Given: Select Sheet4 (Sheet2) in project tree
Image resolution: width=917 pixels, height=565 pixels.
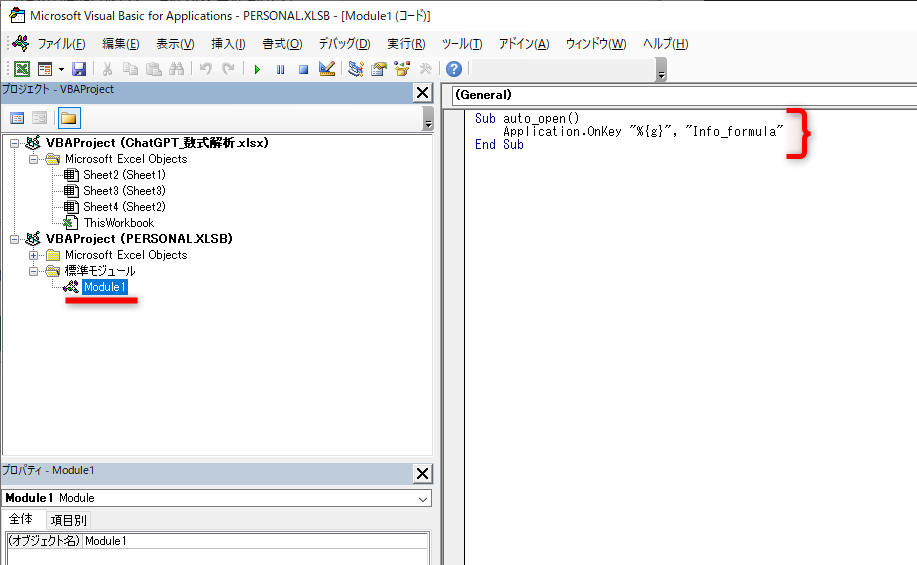Looking at the screenshot, I should (x=124, y=206).
